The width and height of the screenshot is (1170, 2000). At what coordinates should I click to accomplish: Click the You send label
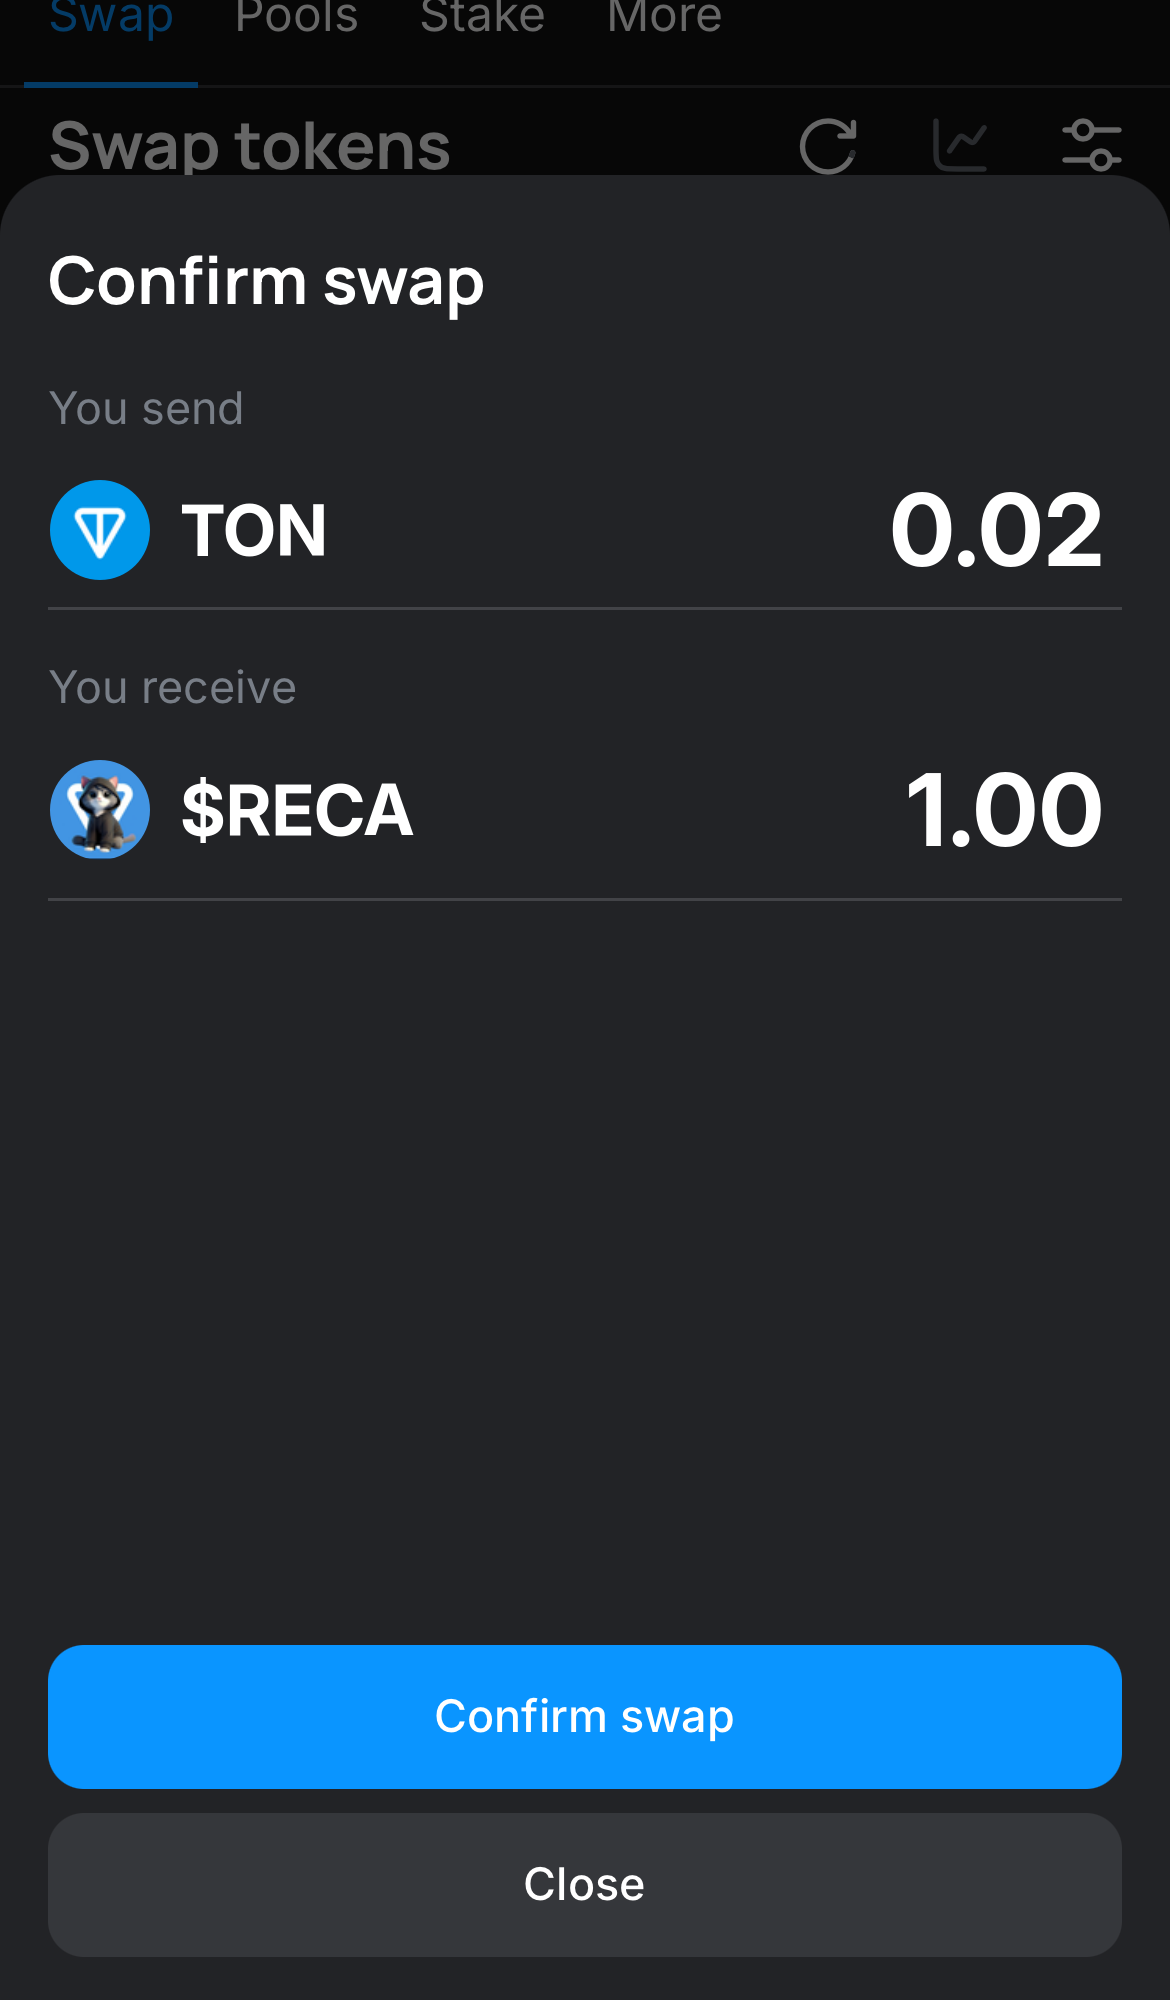point(146,409)
